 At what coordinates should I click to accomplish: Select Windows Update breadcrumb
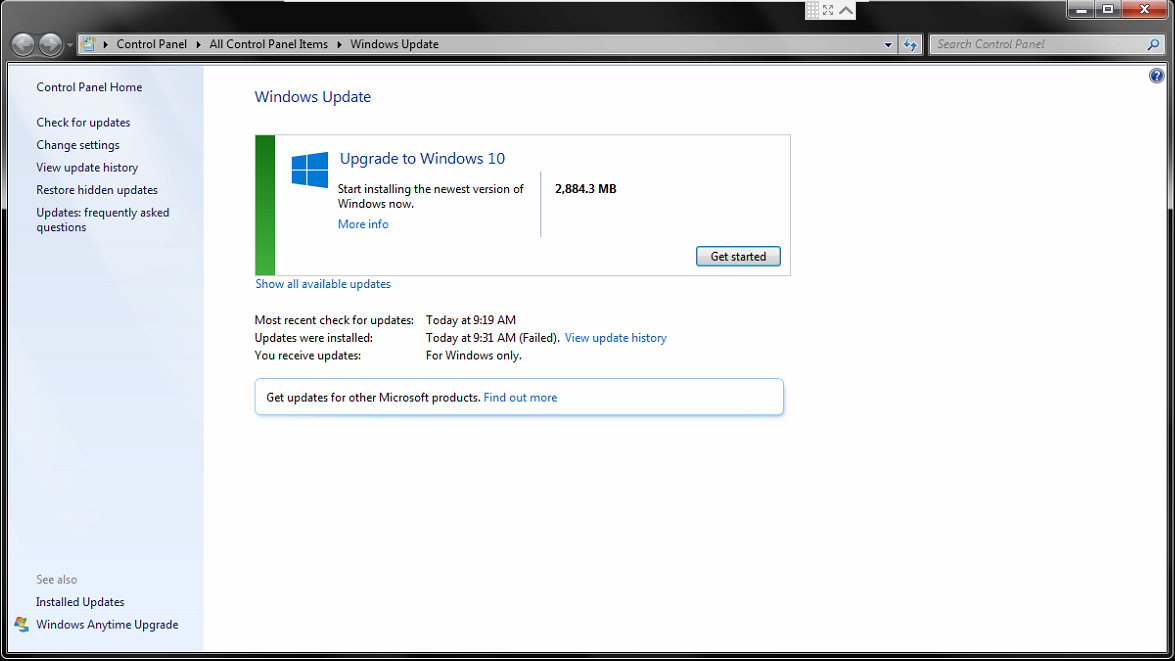tap(394, 44)
